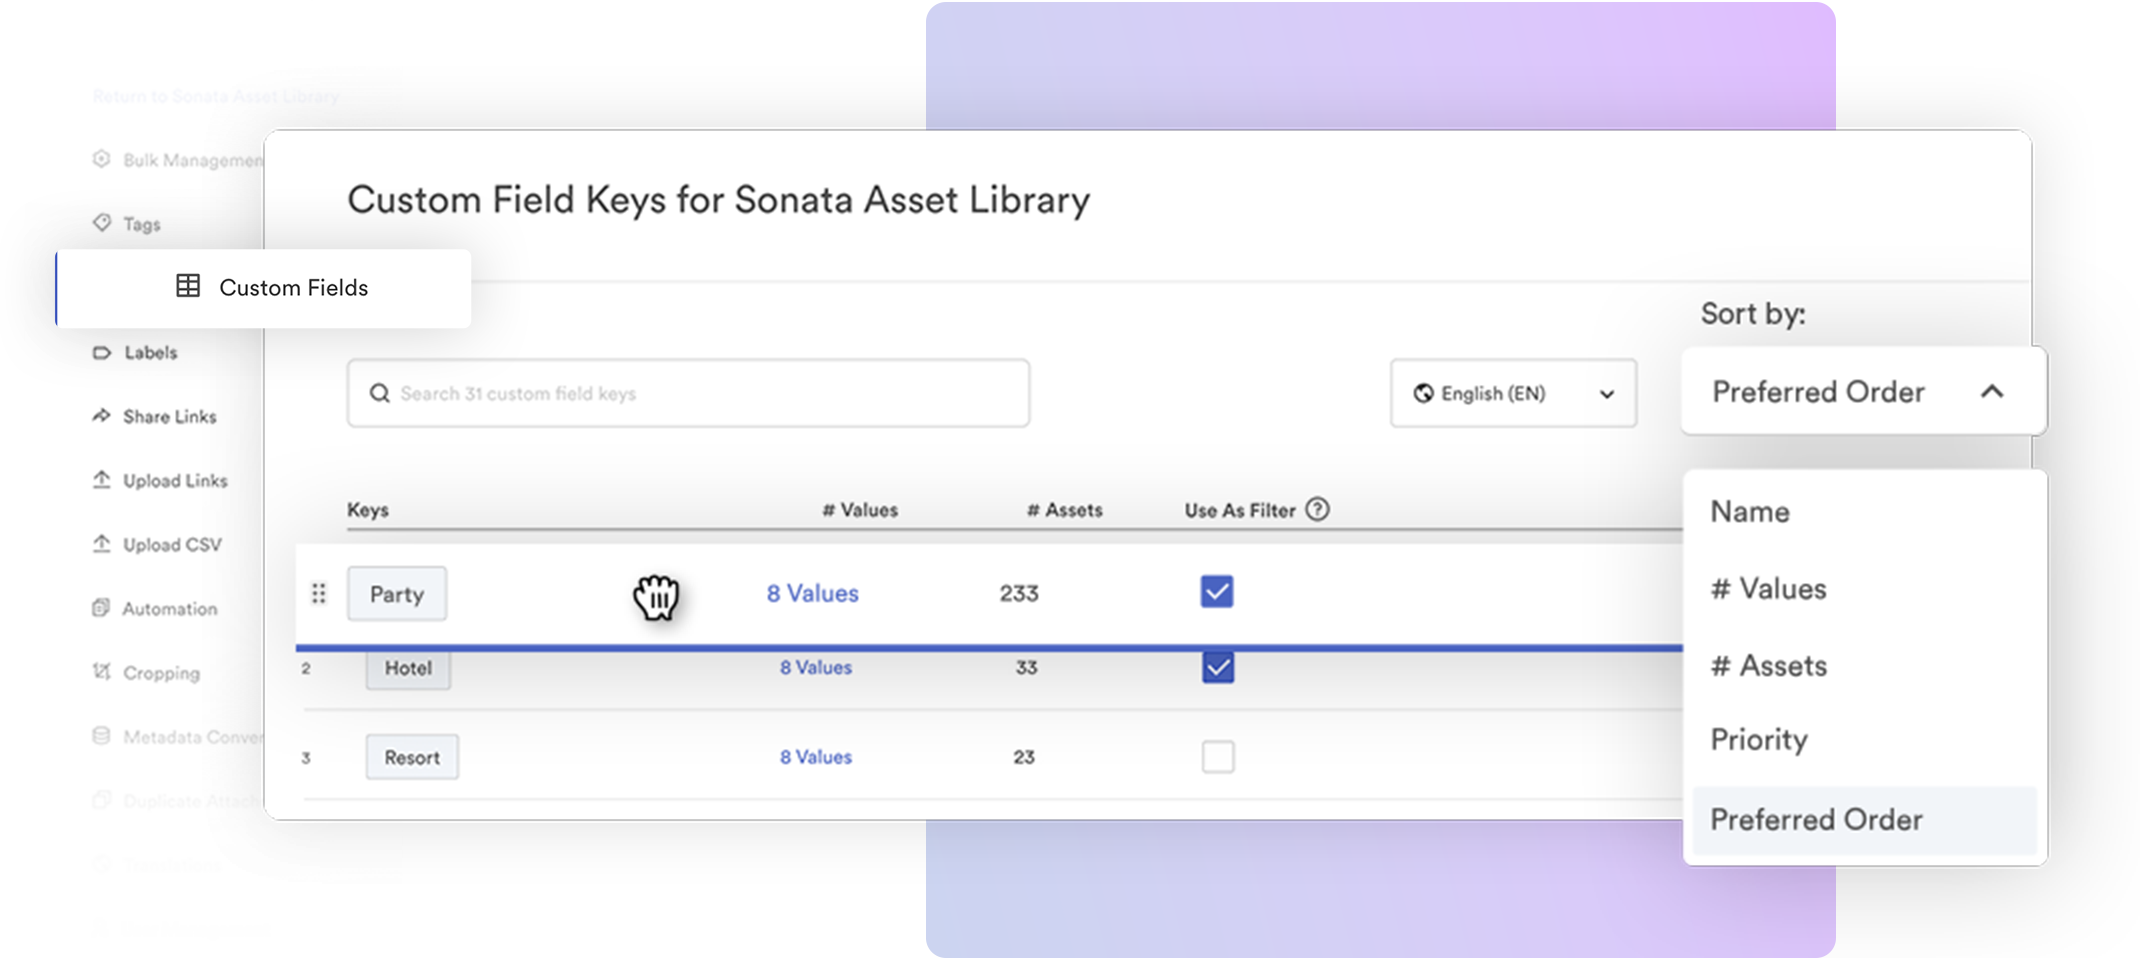Sort by Priority option
Screen dimensions: 2140x958
pos(1759,740)
